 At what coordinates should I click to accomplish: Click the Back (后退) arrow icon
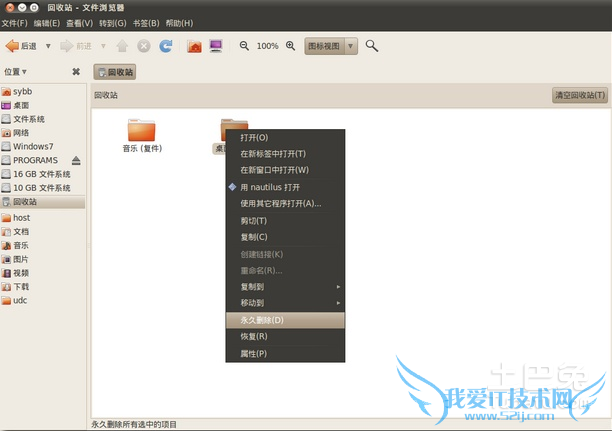point(12,46)
